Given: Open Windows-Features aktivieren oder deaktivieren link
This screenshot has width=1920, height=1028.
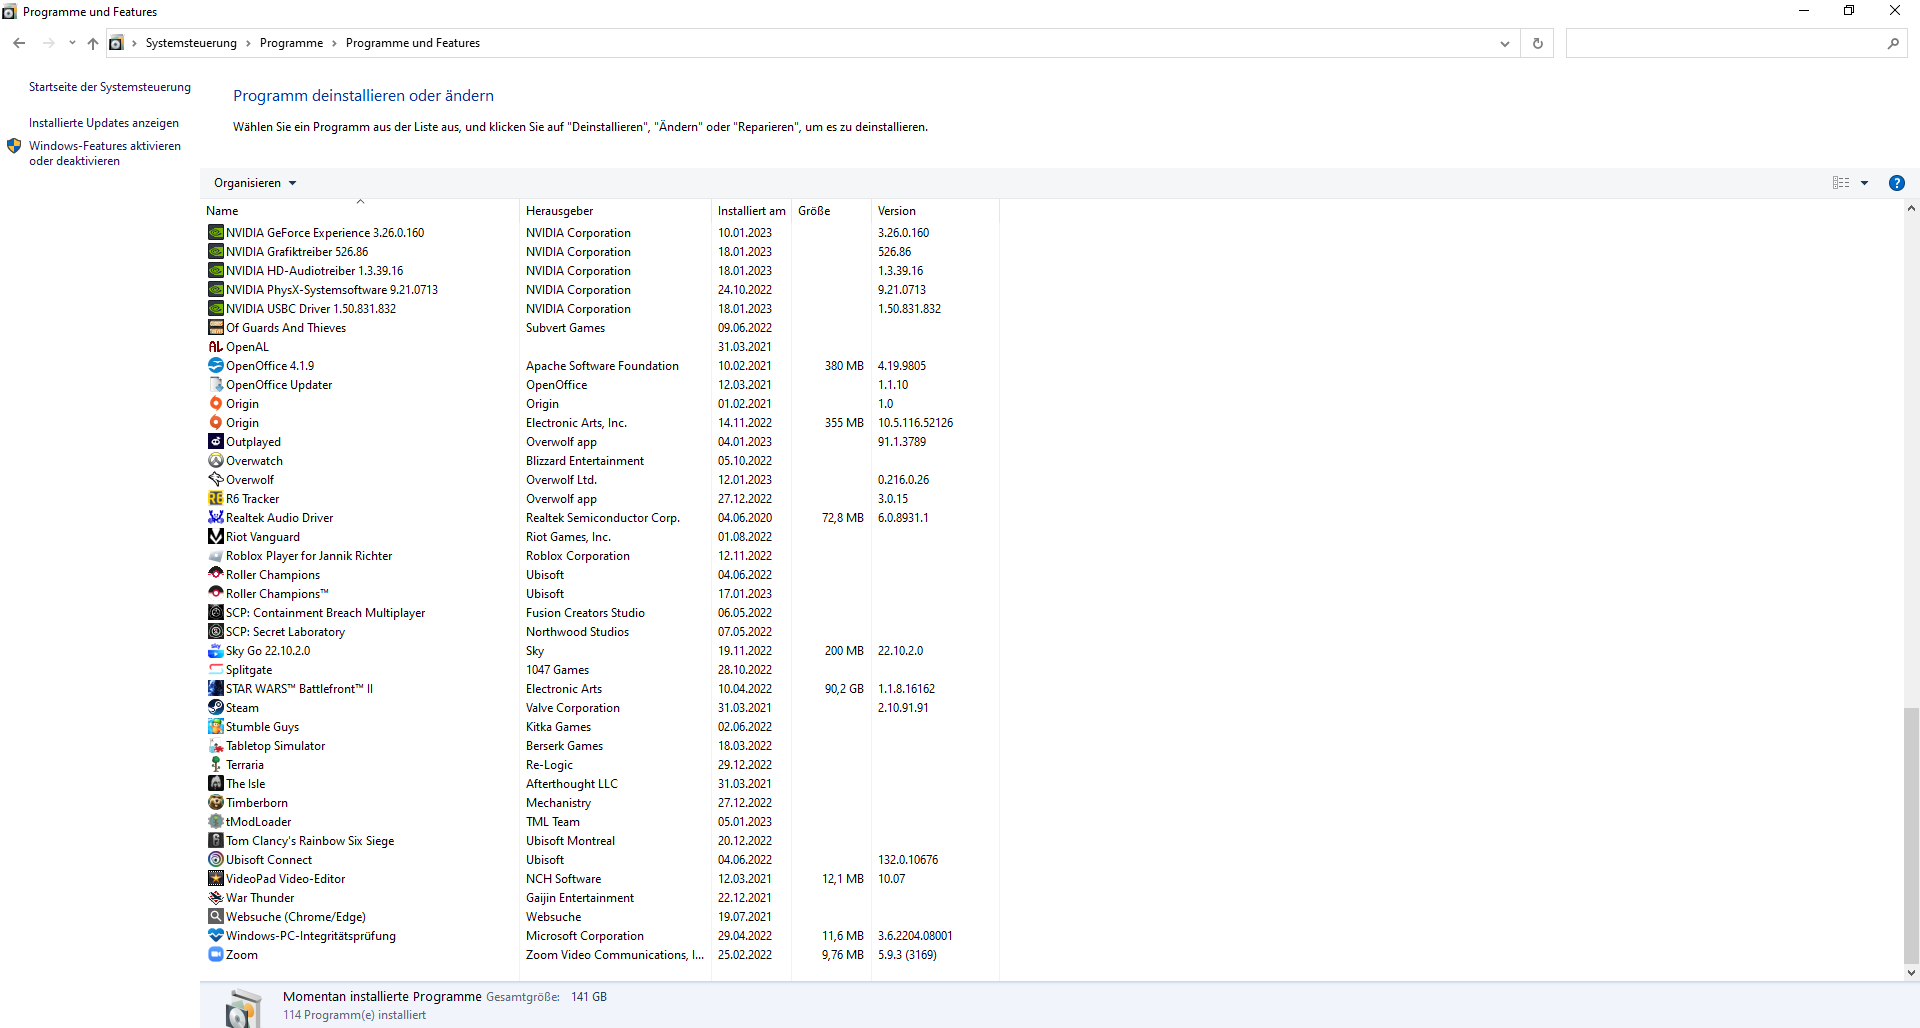Looking at the screenshot, I should pos(105,153).
